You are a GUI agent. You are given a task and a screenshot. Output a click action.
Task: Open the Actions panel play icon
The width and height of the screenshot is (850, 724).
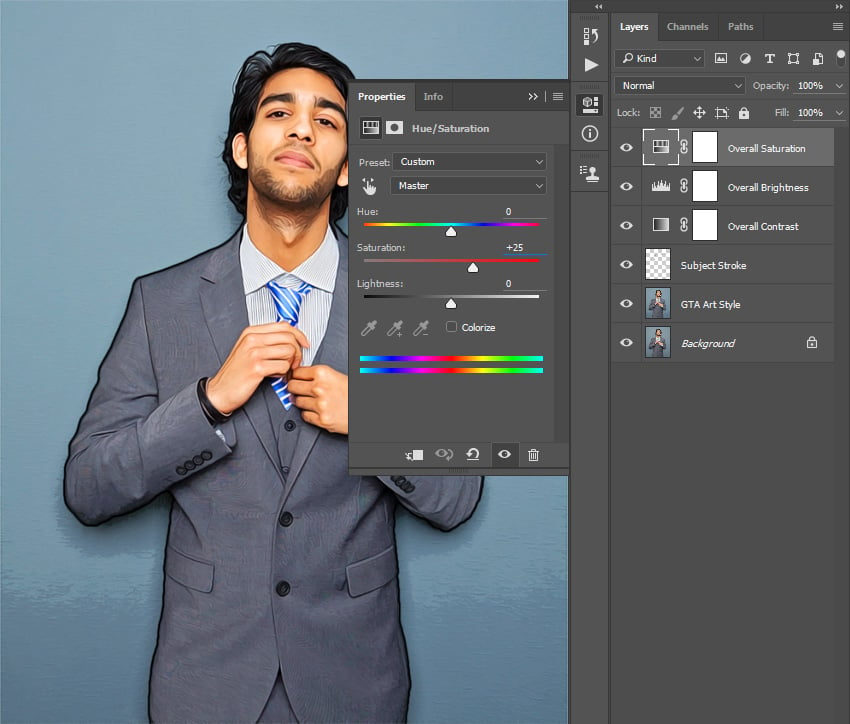591,65
